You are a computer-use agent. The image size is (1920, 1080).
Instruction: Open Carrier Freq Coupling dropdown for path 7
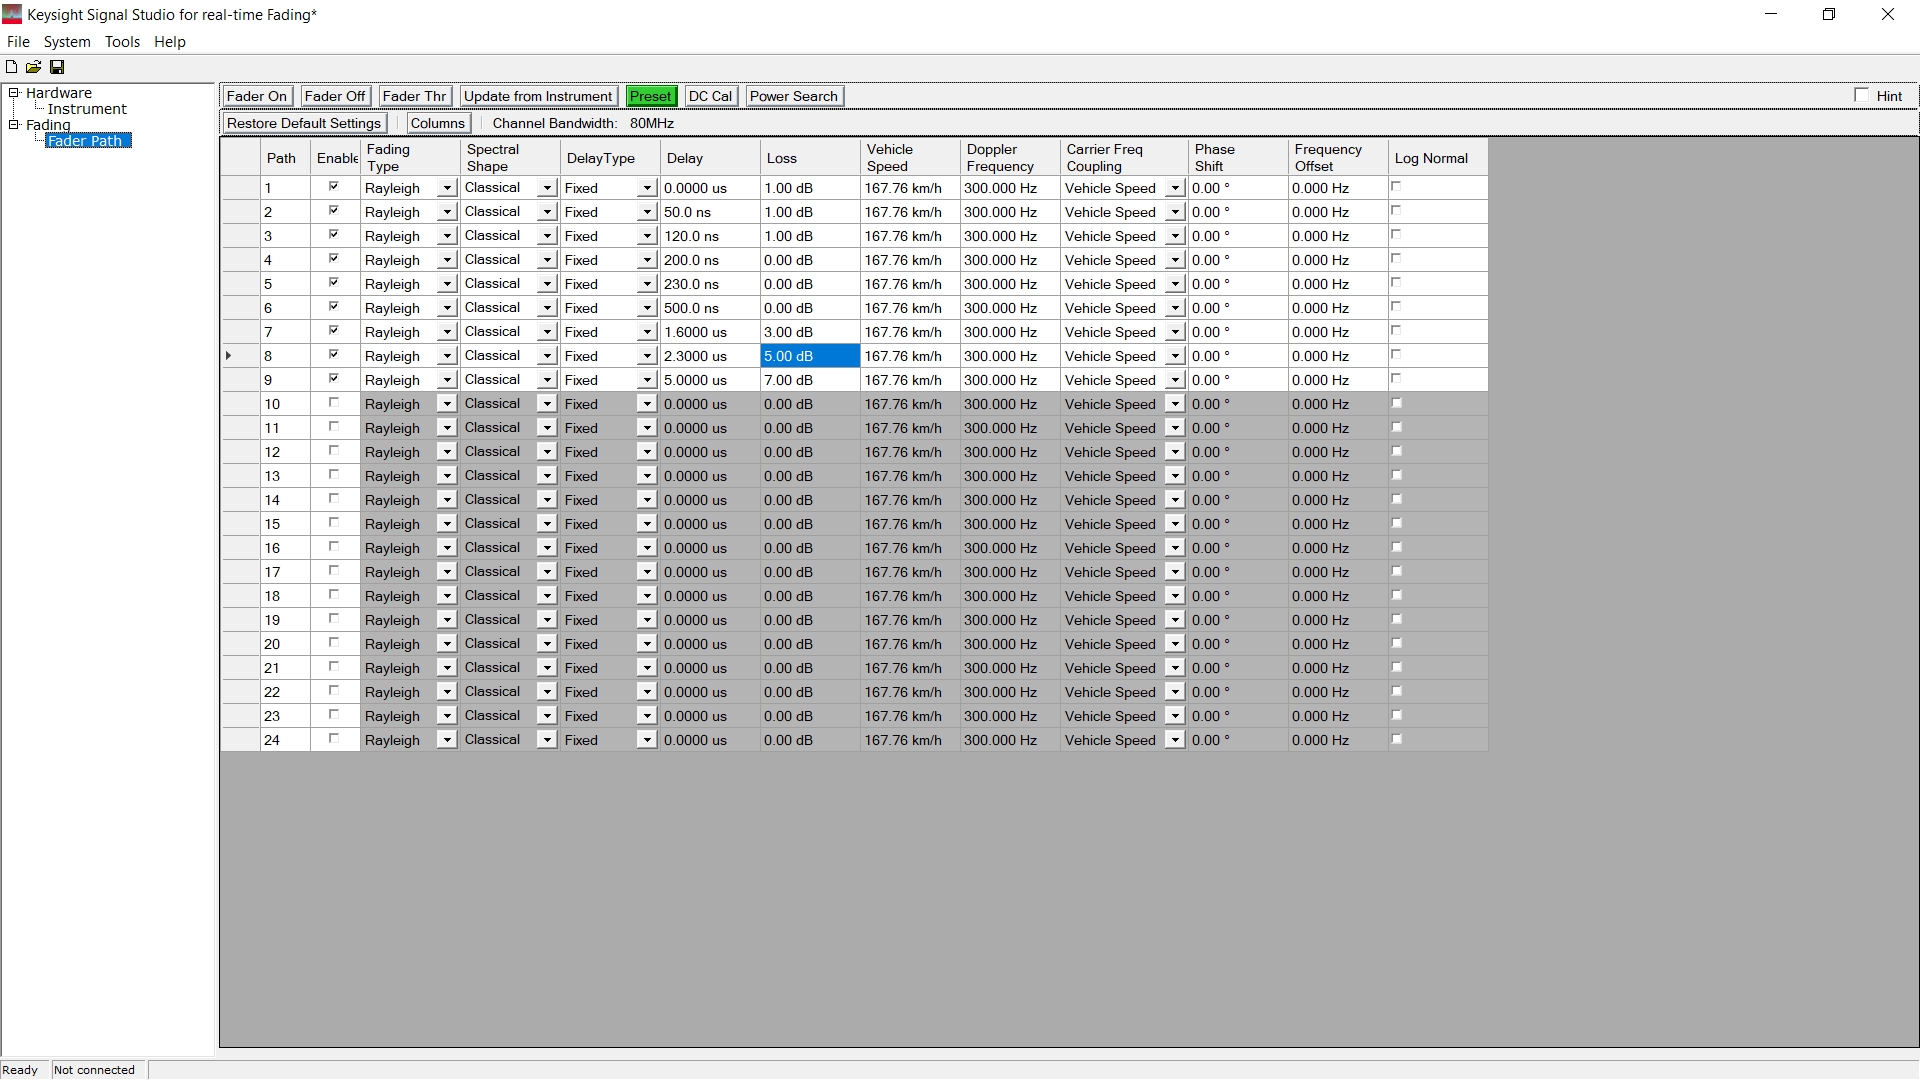pos(1175,332)
